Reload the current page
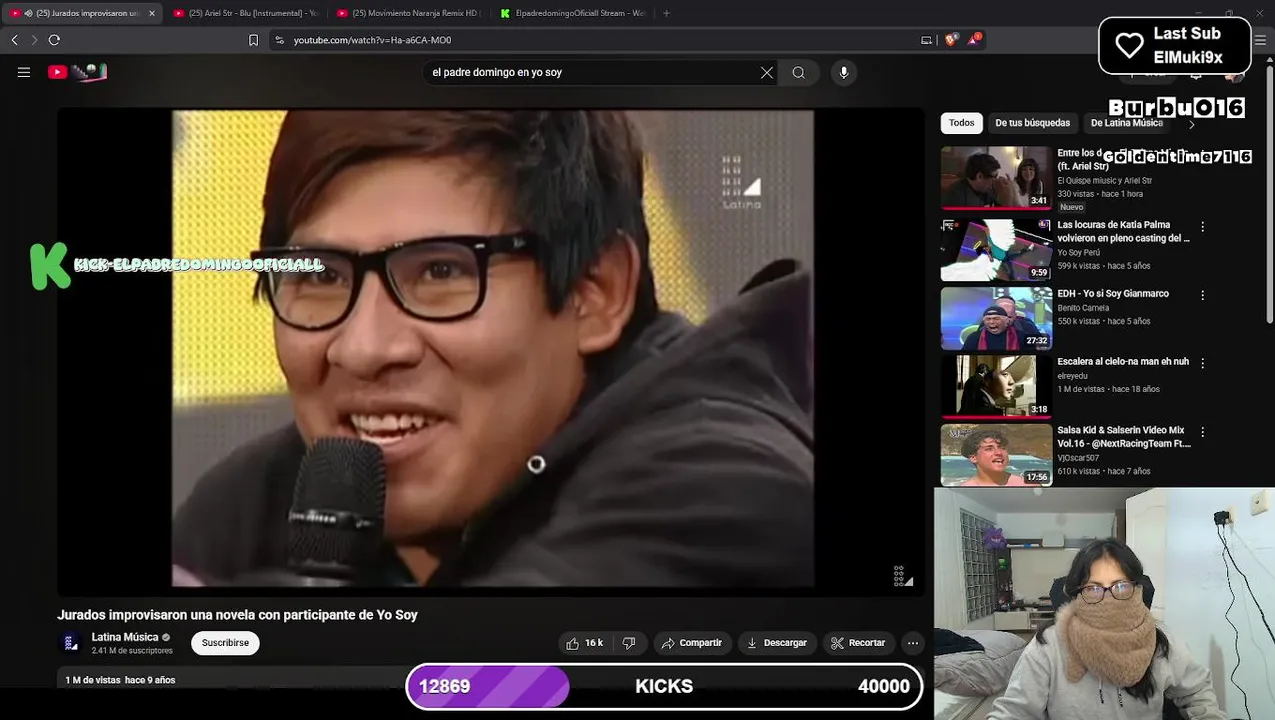 pos(54,40)
